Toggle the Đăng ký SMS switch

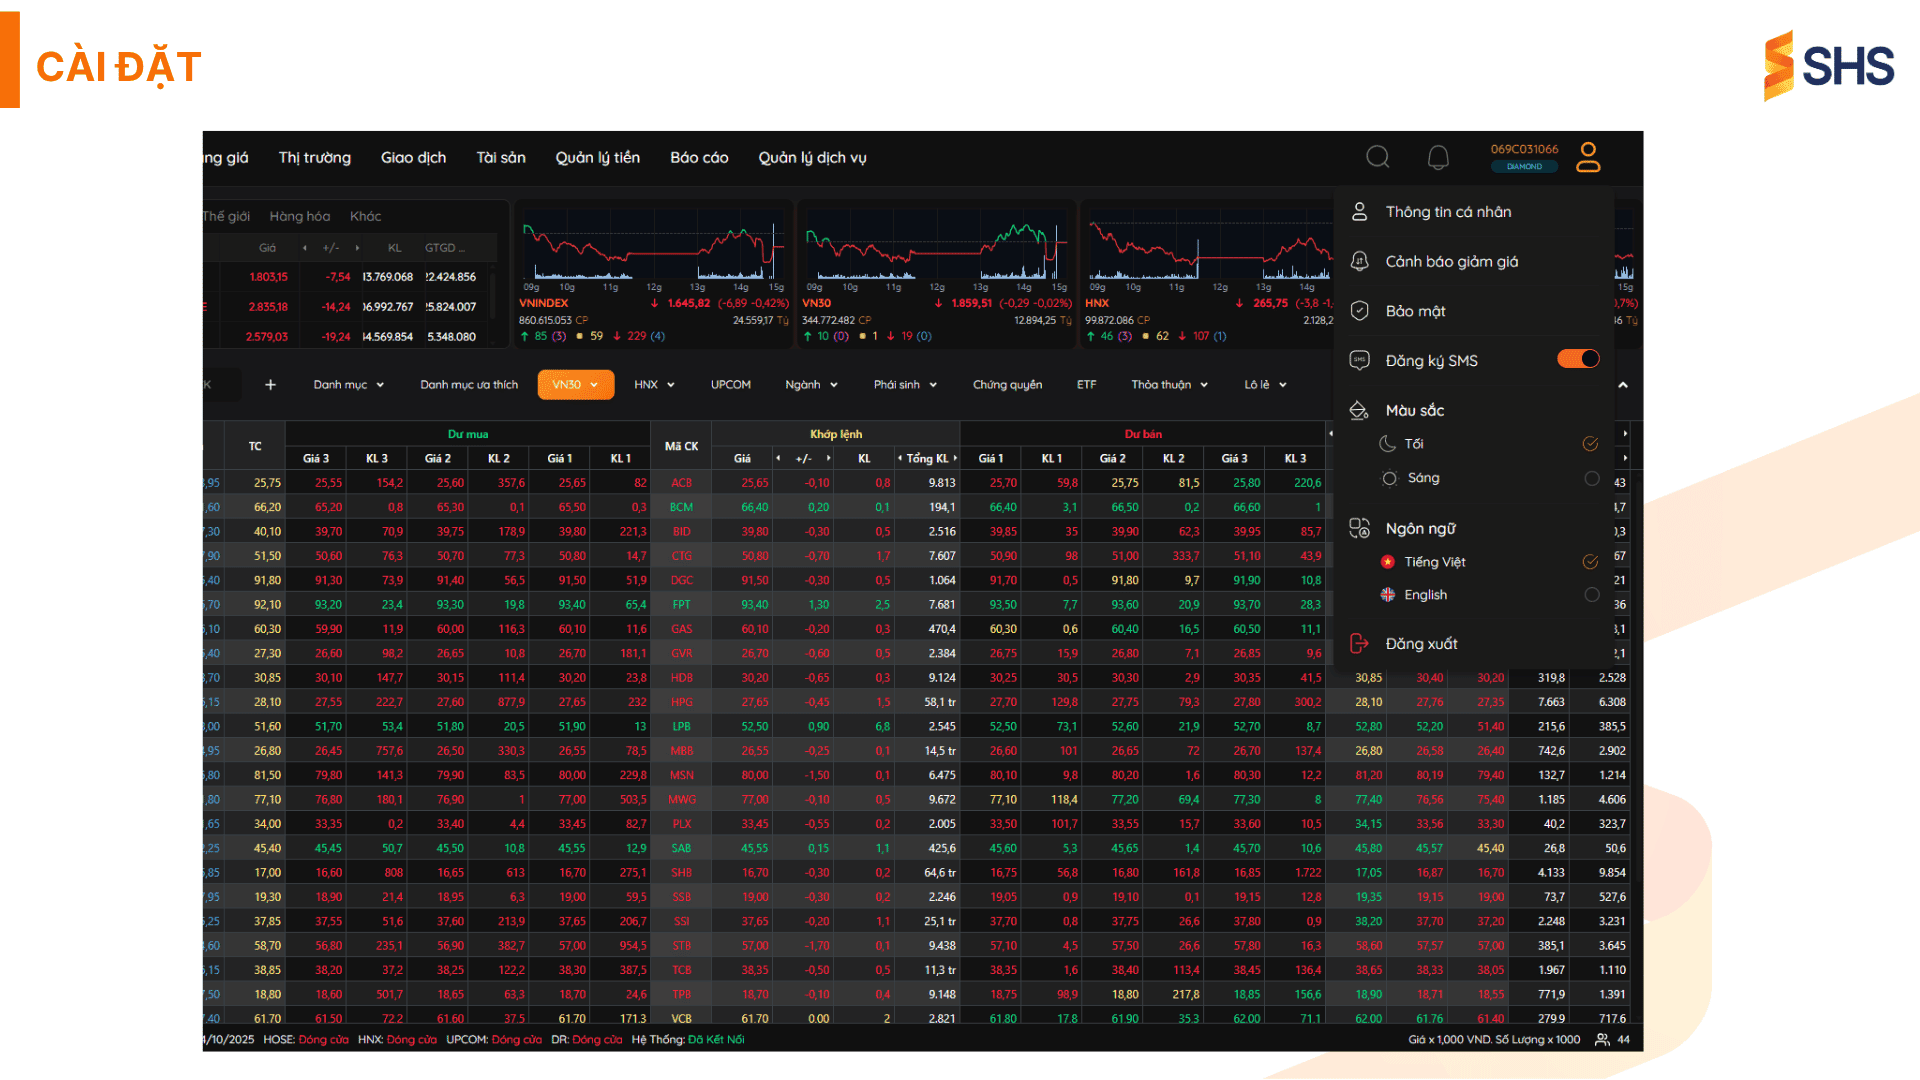tap(1578, 359)
